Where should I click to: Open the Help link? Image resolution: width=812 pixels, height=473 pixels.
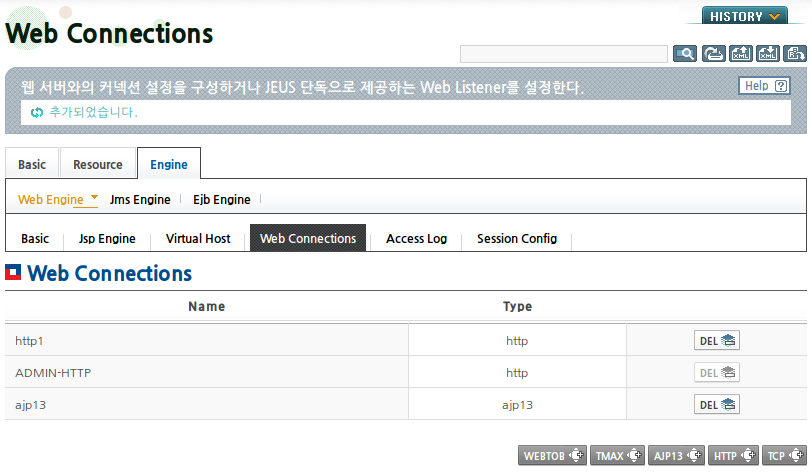(764, 85)
